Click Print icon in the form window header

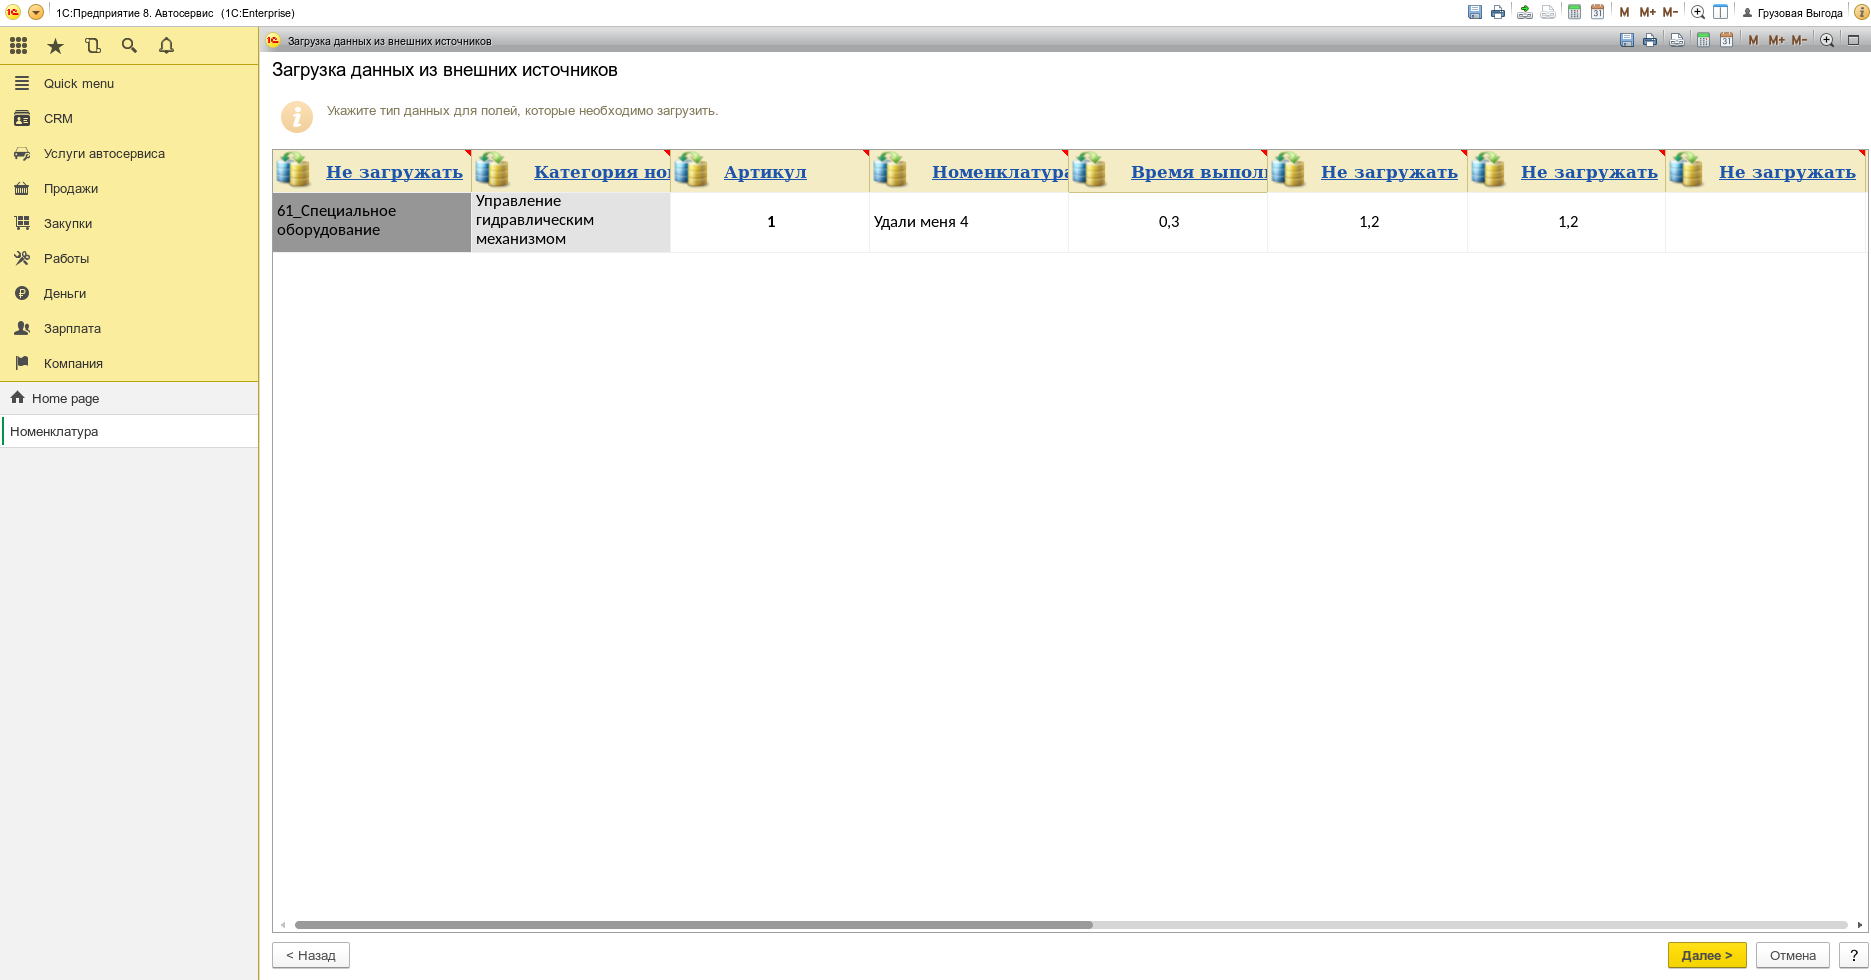[x=1650, y=40]
